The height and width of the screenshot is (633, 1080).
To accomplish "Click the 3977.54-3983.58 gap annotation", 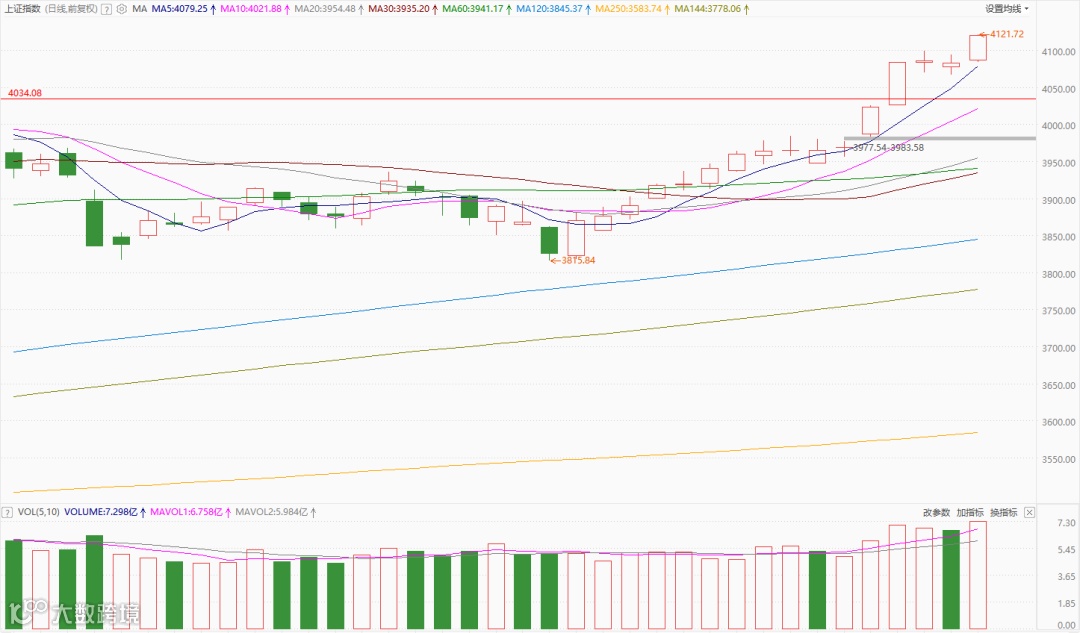I will (889, 147).
